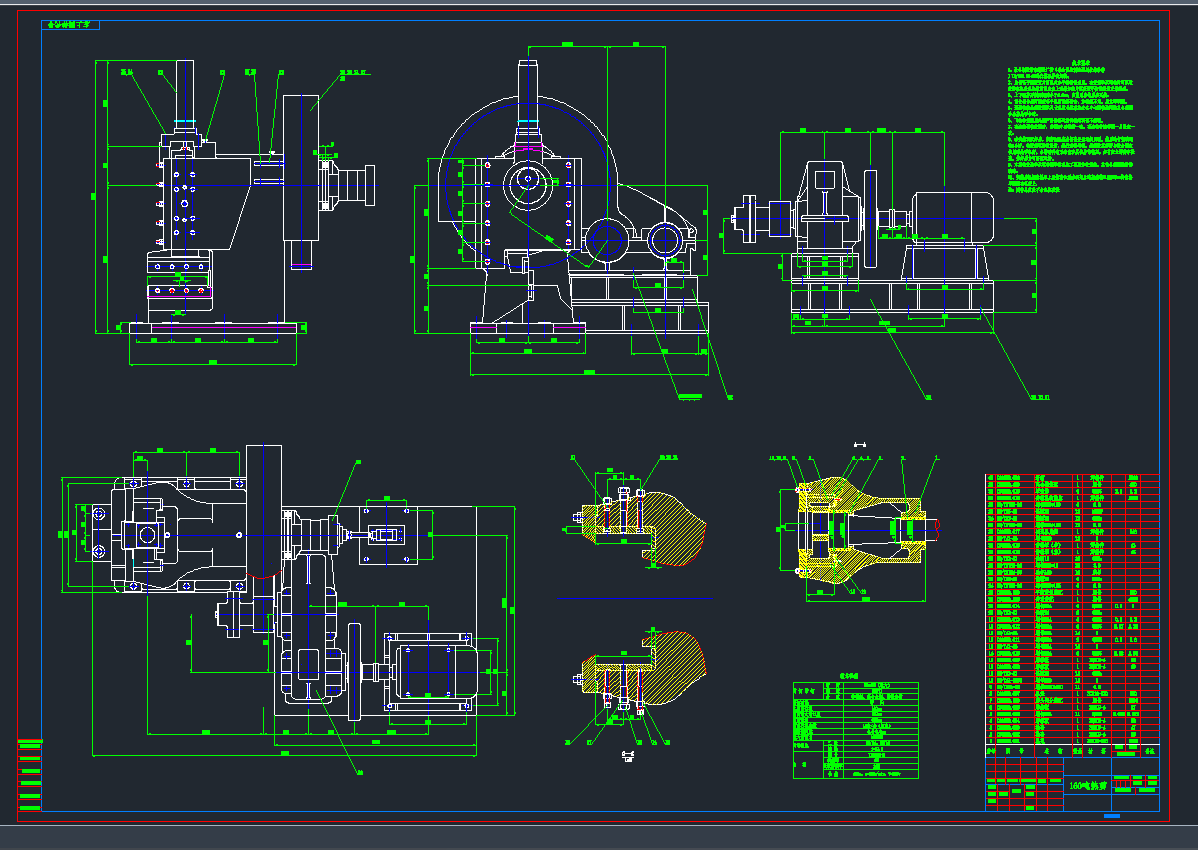The height and width of the screenshot is (850, 1198).
Task: Click the label box in the frame's top-left corner
Action: (71, 24)
